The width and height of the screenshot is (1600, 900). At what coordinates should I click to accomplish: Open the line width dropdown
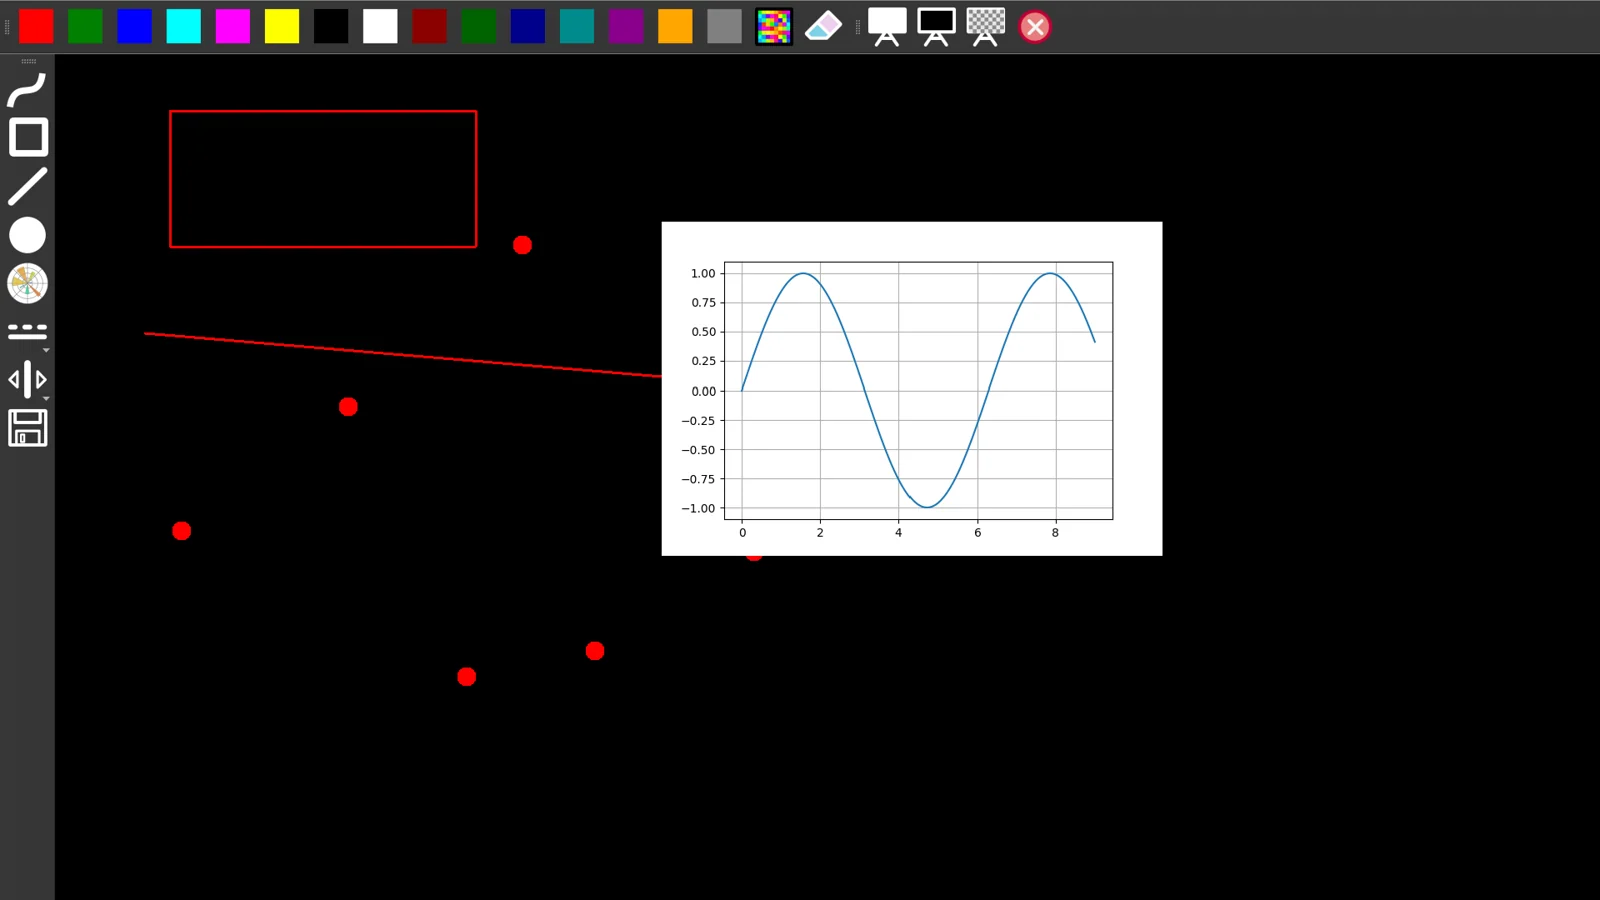(x=28, y=380)
